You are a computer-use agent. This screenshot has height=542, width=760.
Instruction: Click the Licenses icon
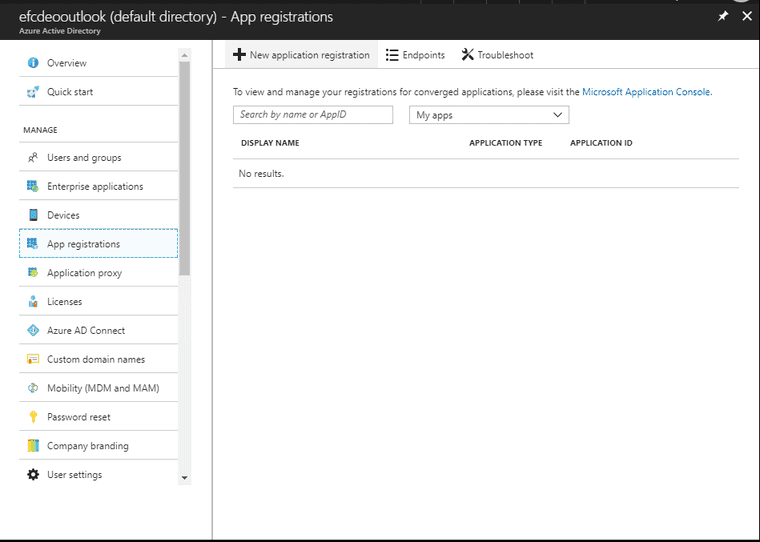tap(33, 302)
